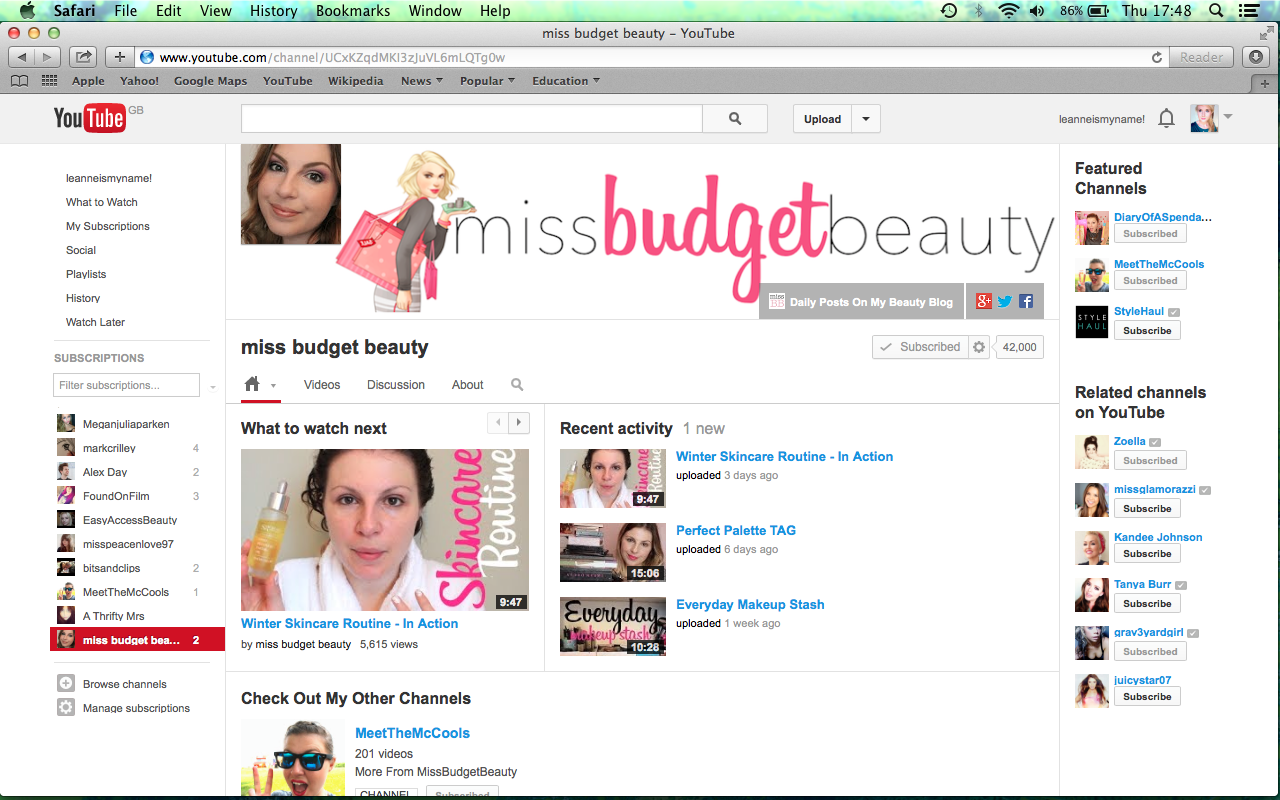This screenshot has width=1280, height=800.
Task: Open Watch Later in sidebar
Action: pos(95,322)
